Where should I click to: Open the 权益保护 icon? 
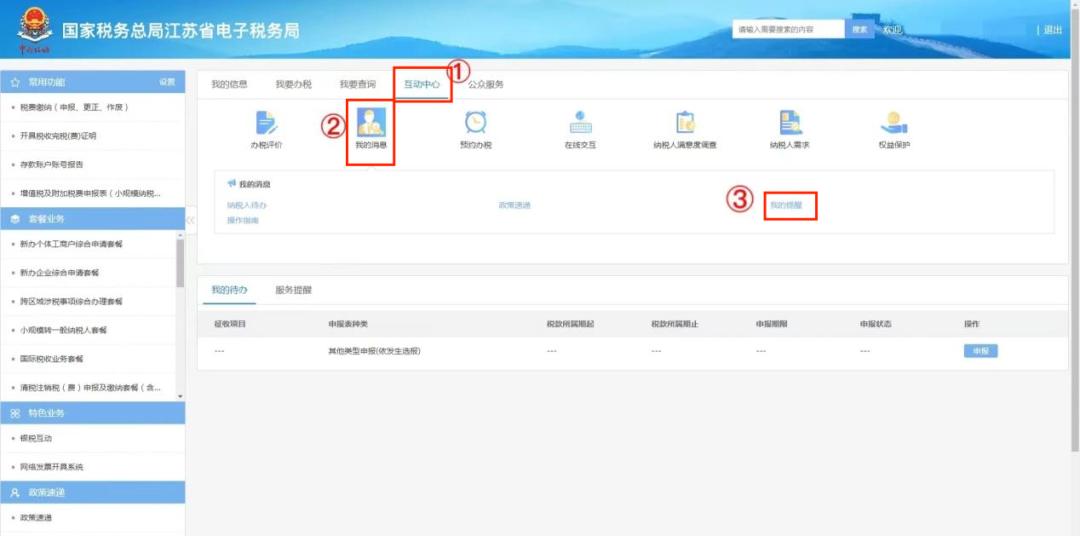(x=894, y=123)
